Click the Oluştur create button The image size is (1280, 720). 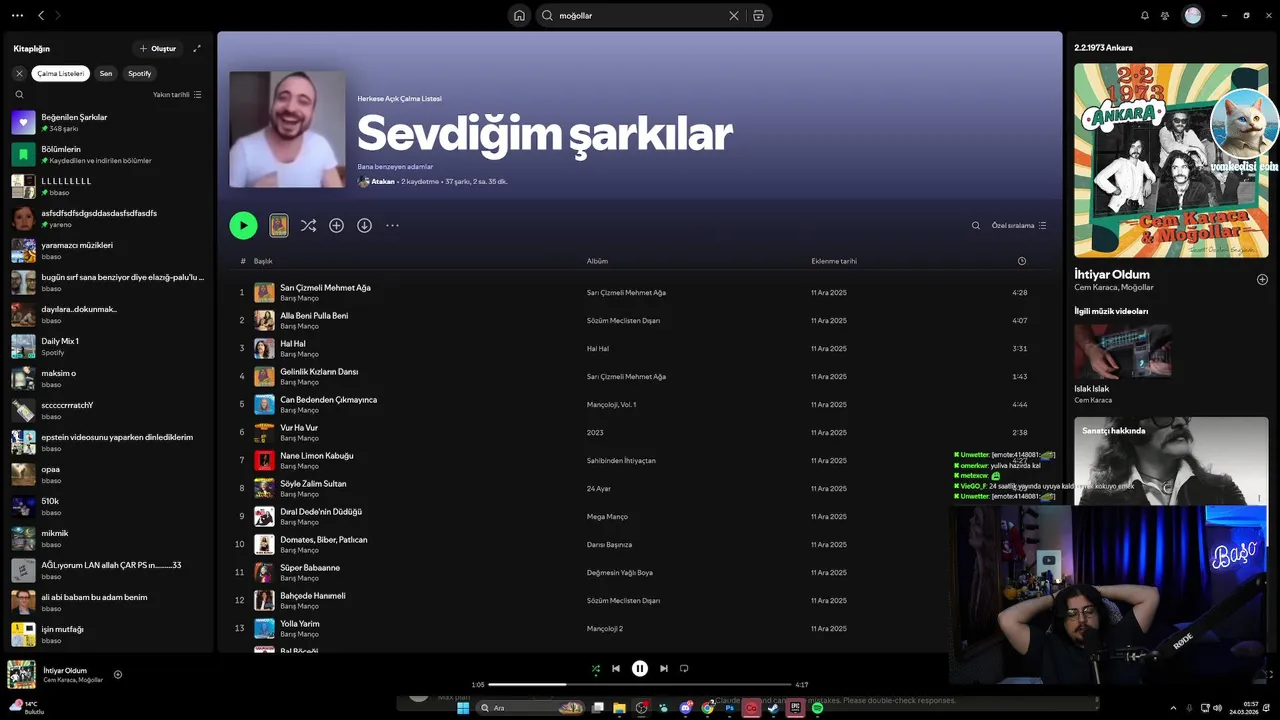point(158,48)
